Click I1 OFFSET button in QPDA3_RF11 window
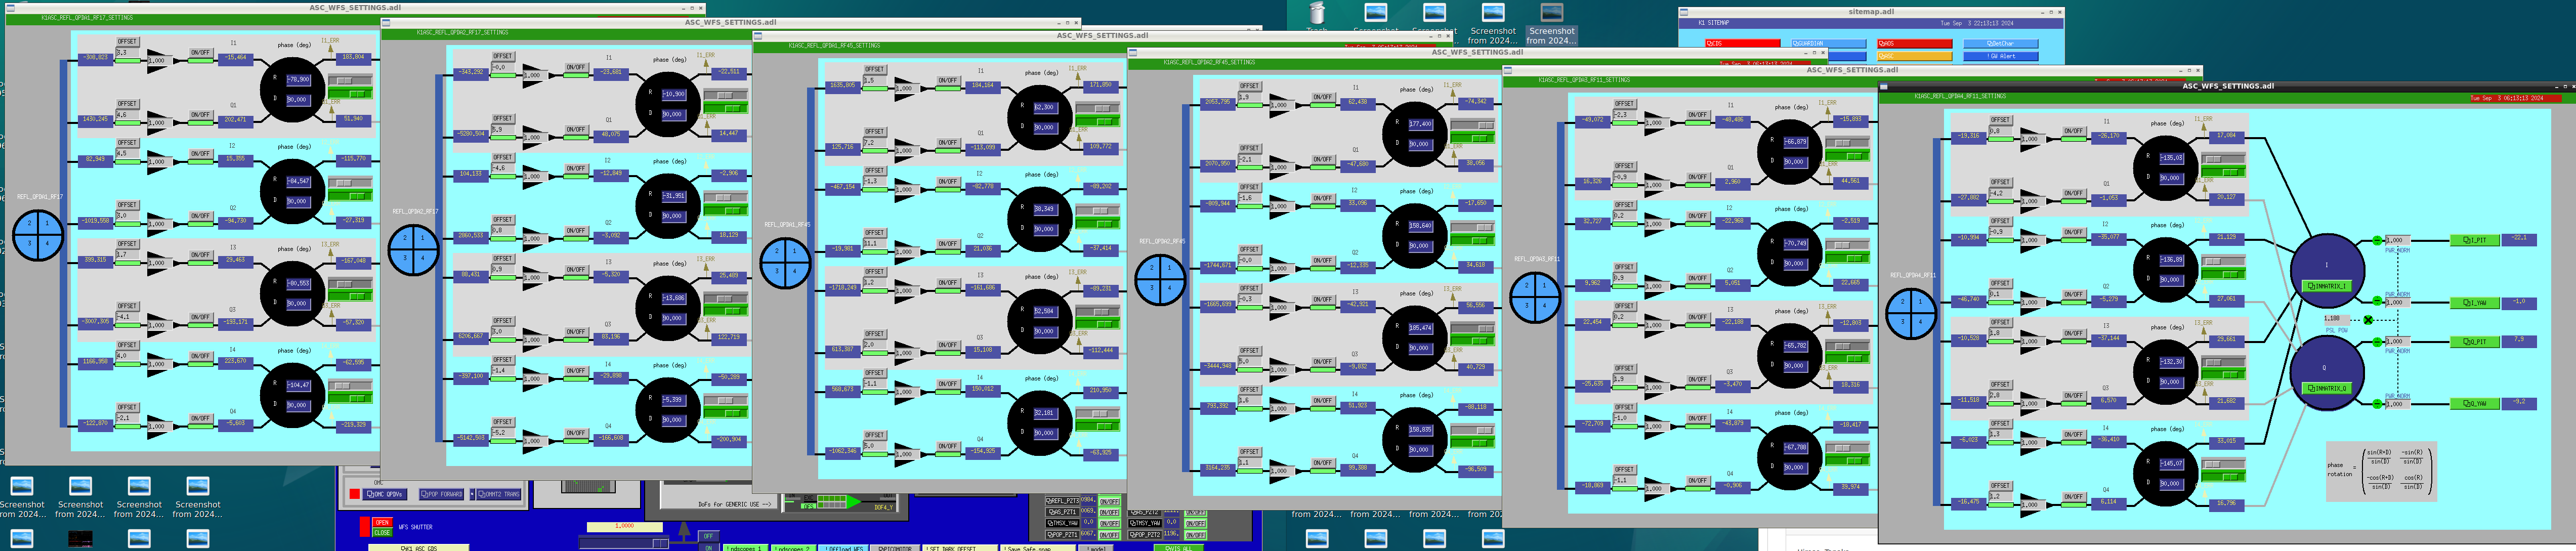The width and height of the screenshot is (2576, 551). 1624,104
